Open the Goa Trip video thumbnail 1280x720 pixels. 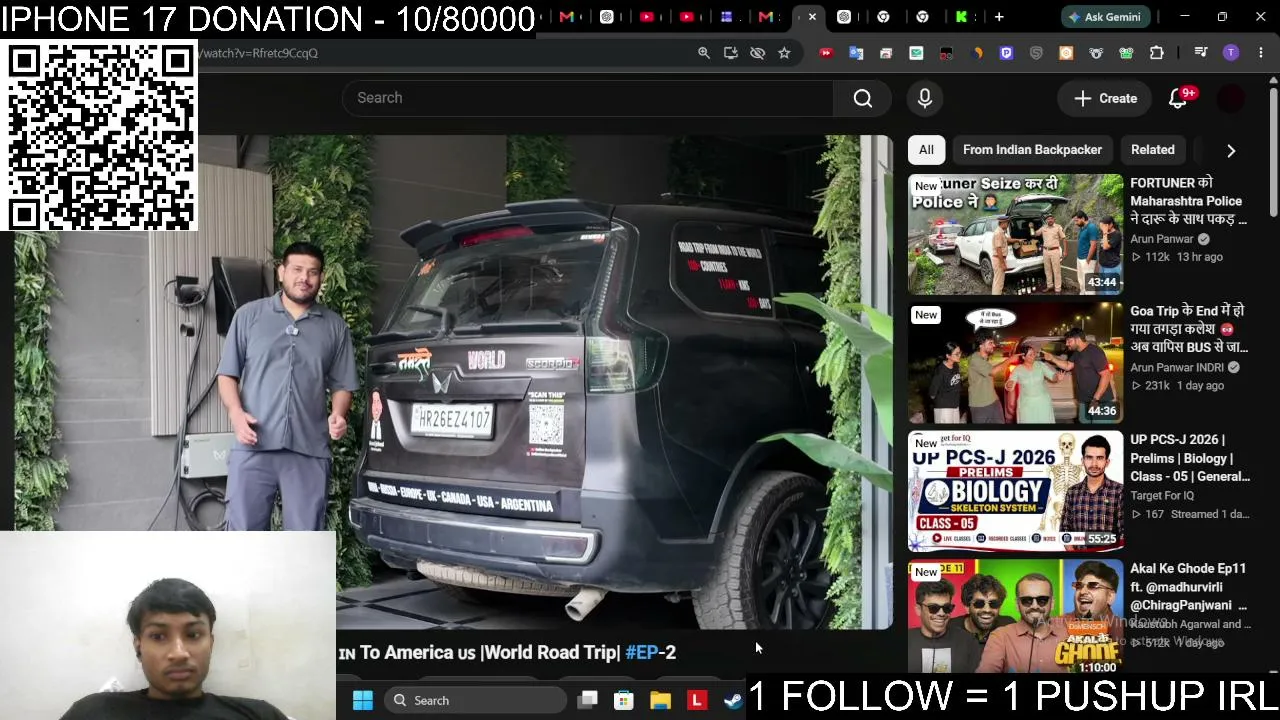(x=1015, y=363)
